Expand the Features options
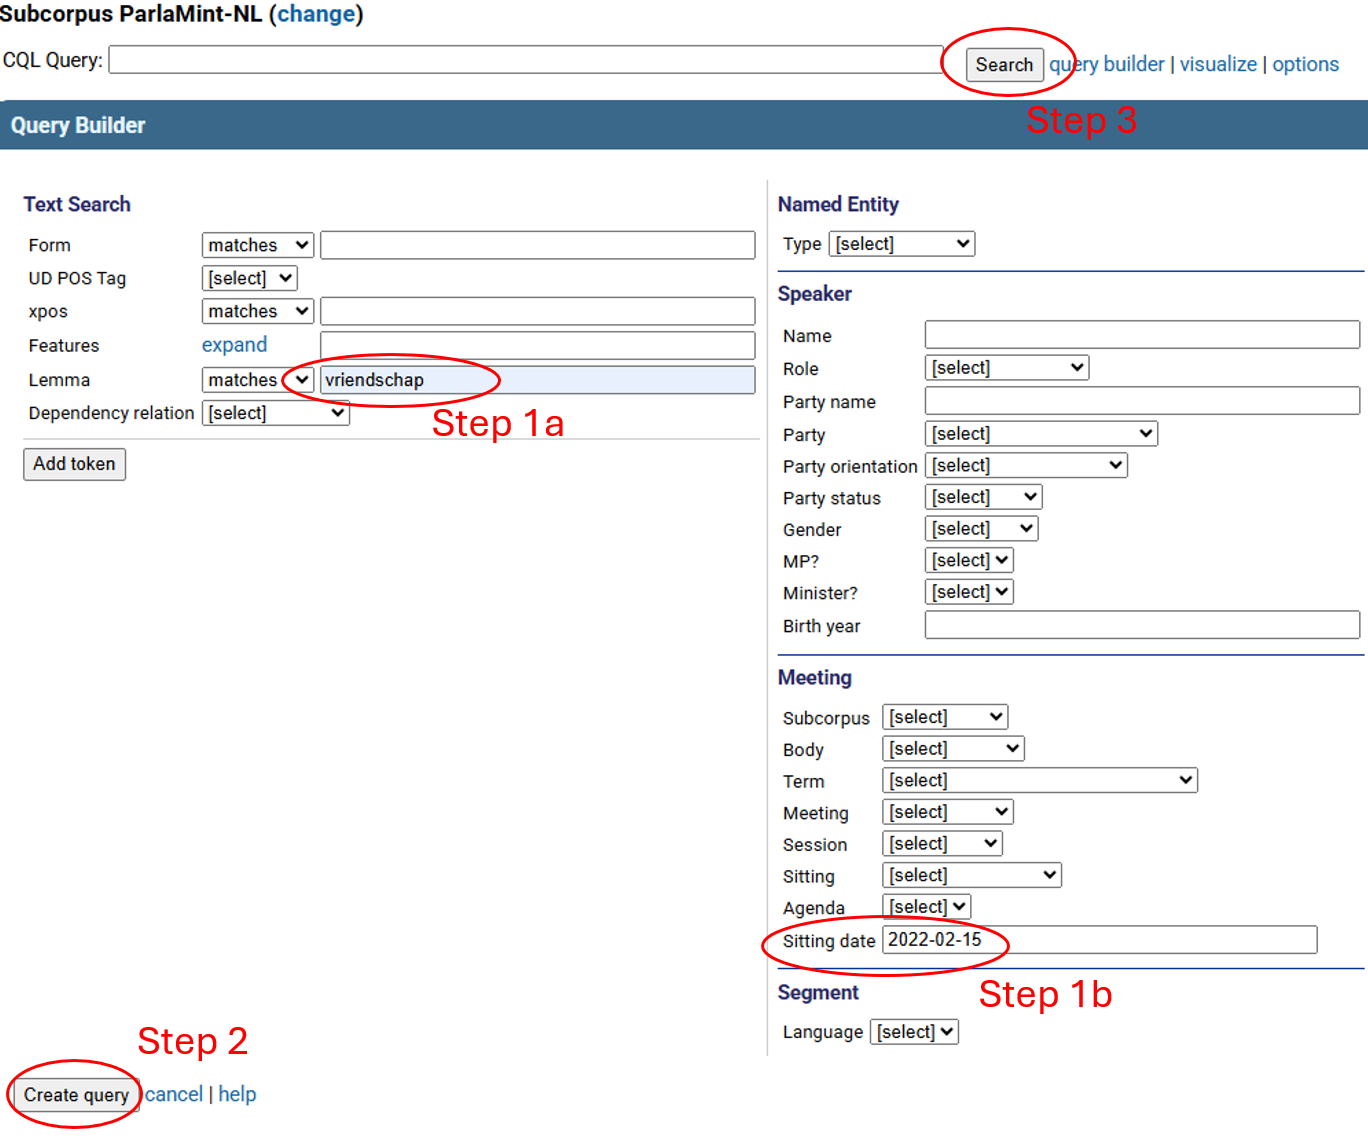This screenshot has height=1138, width=1368. 234,345
